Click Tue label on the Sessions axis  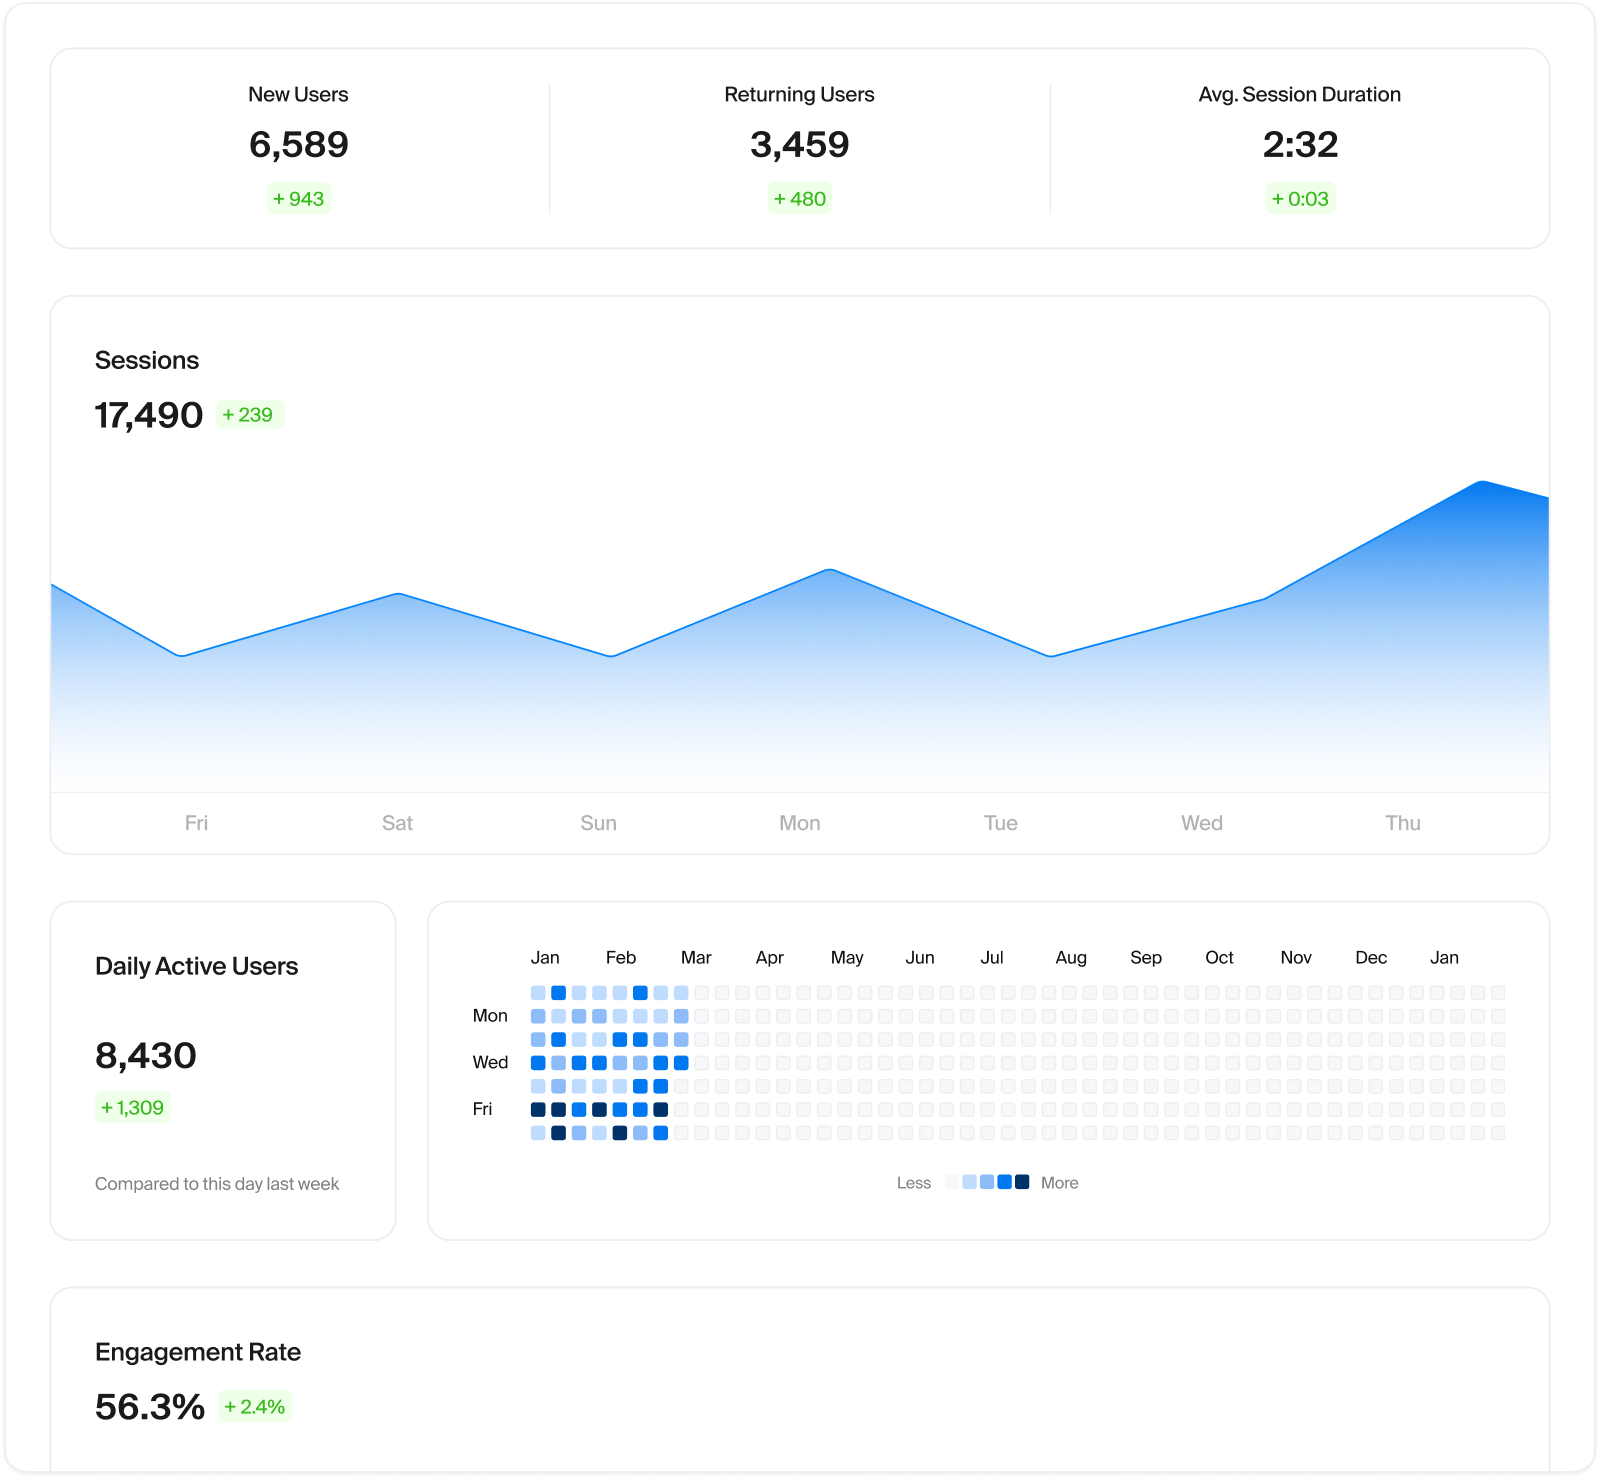coord(1000,823)
